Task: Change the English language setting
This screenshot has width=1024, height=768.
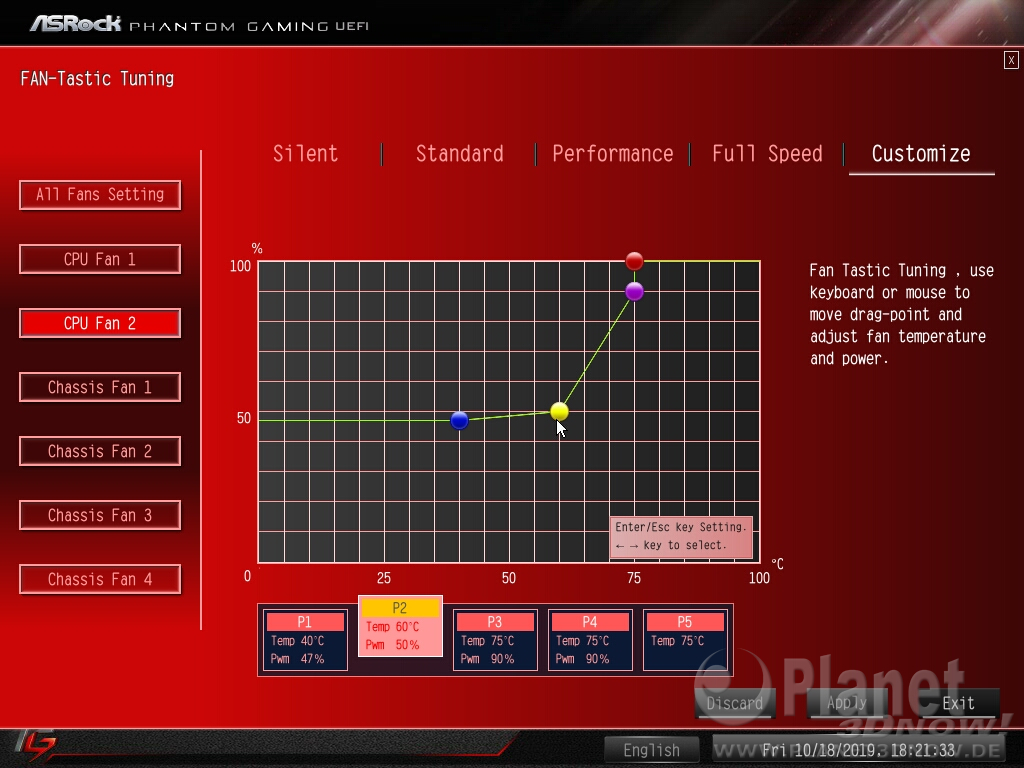Action: coord(651,750)
